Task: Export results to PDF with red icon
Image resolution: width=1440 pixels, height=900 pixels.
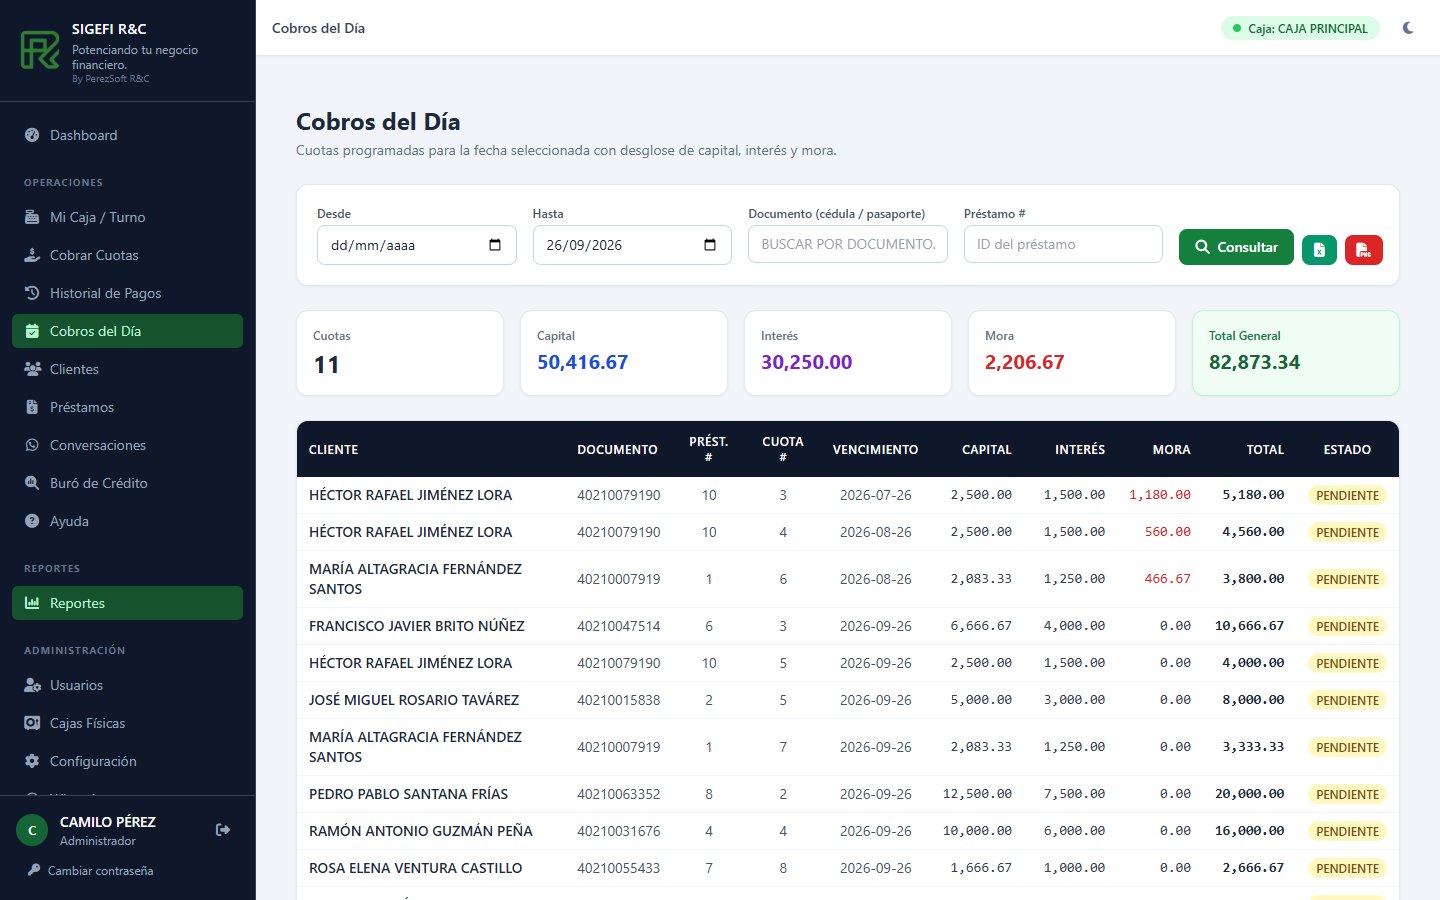Action: pyautogui.click(x=1364, y=249)
